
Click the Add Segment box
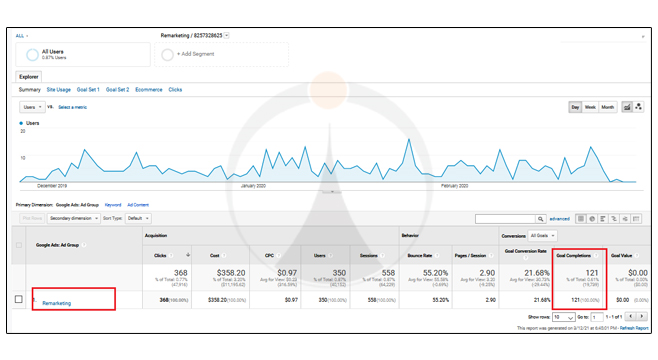pos(222,54)
